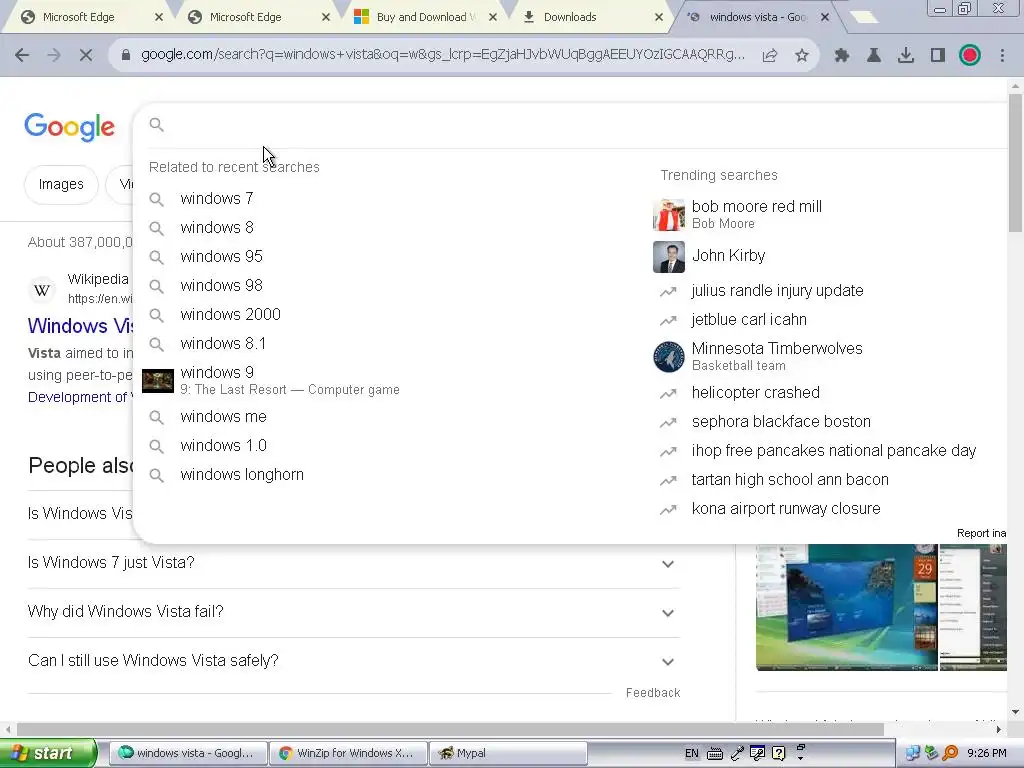The width and height of the screenshot is (1024, 768).
Task: Click the Feedback link
Action: (x=653, y=693)
